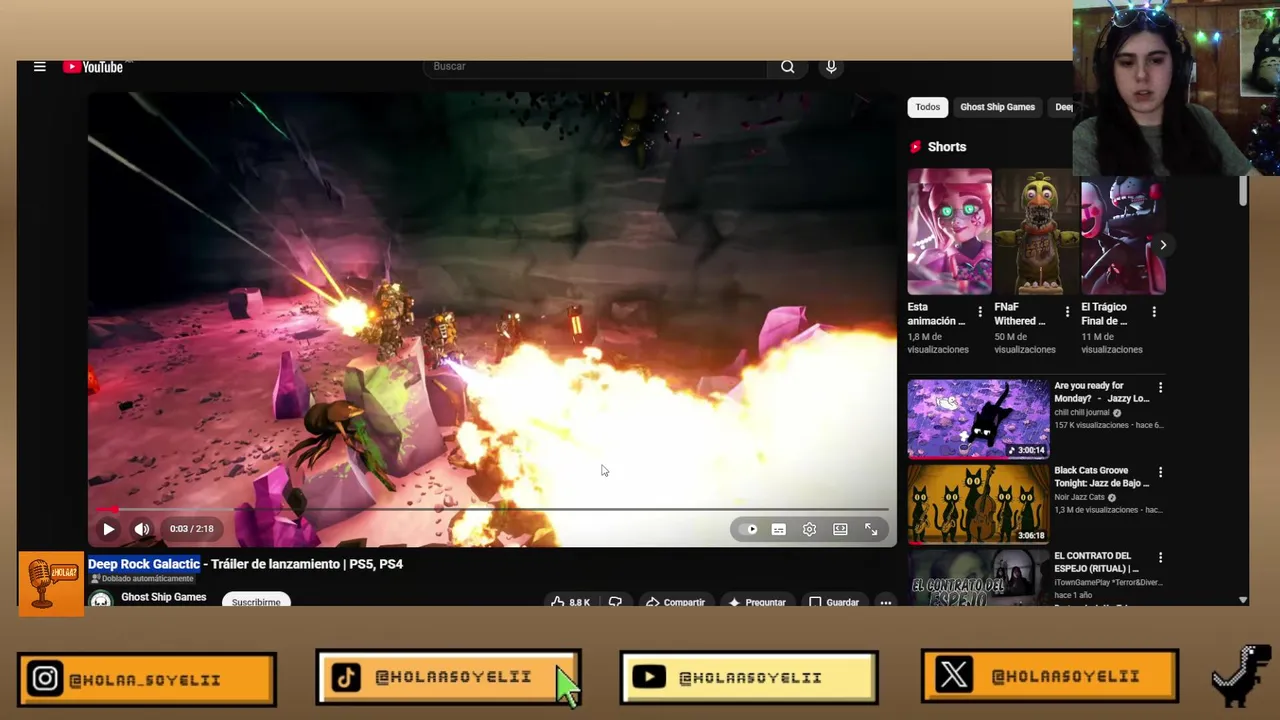Enter fullscreen mode
The height and width of the screenshot is (720, 1280).
pyautogui.click(x=871, y=529)
